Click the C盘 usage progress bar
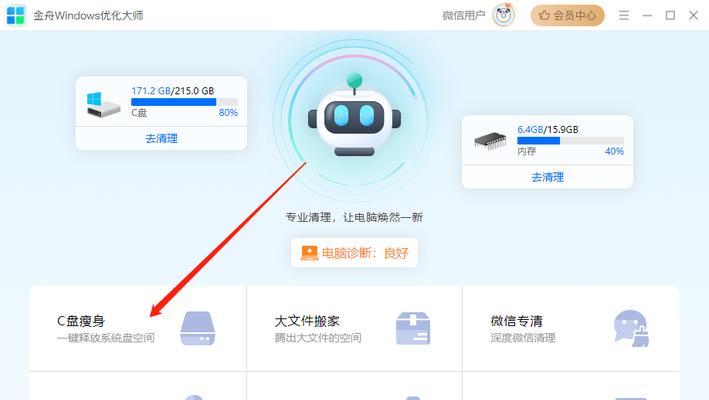 click(184, 102)
